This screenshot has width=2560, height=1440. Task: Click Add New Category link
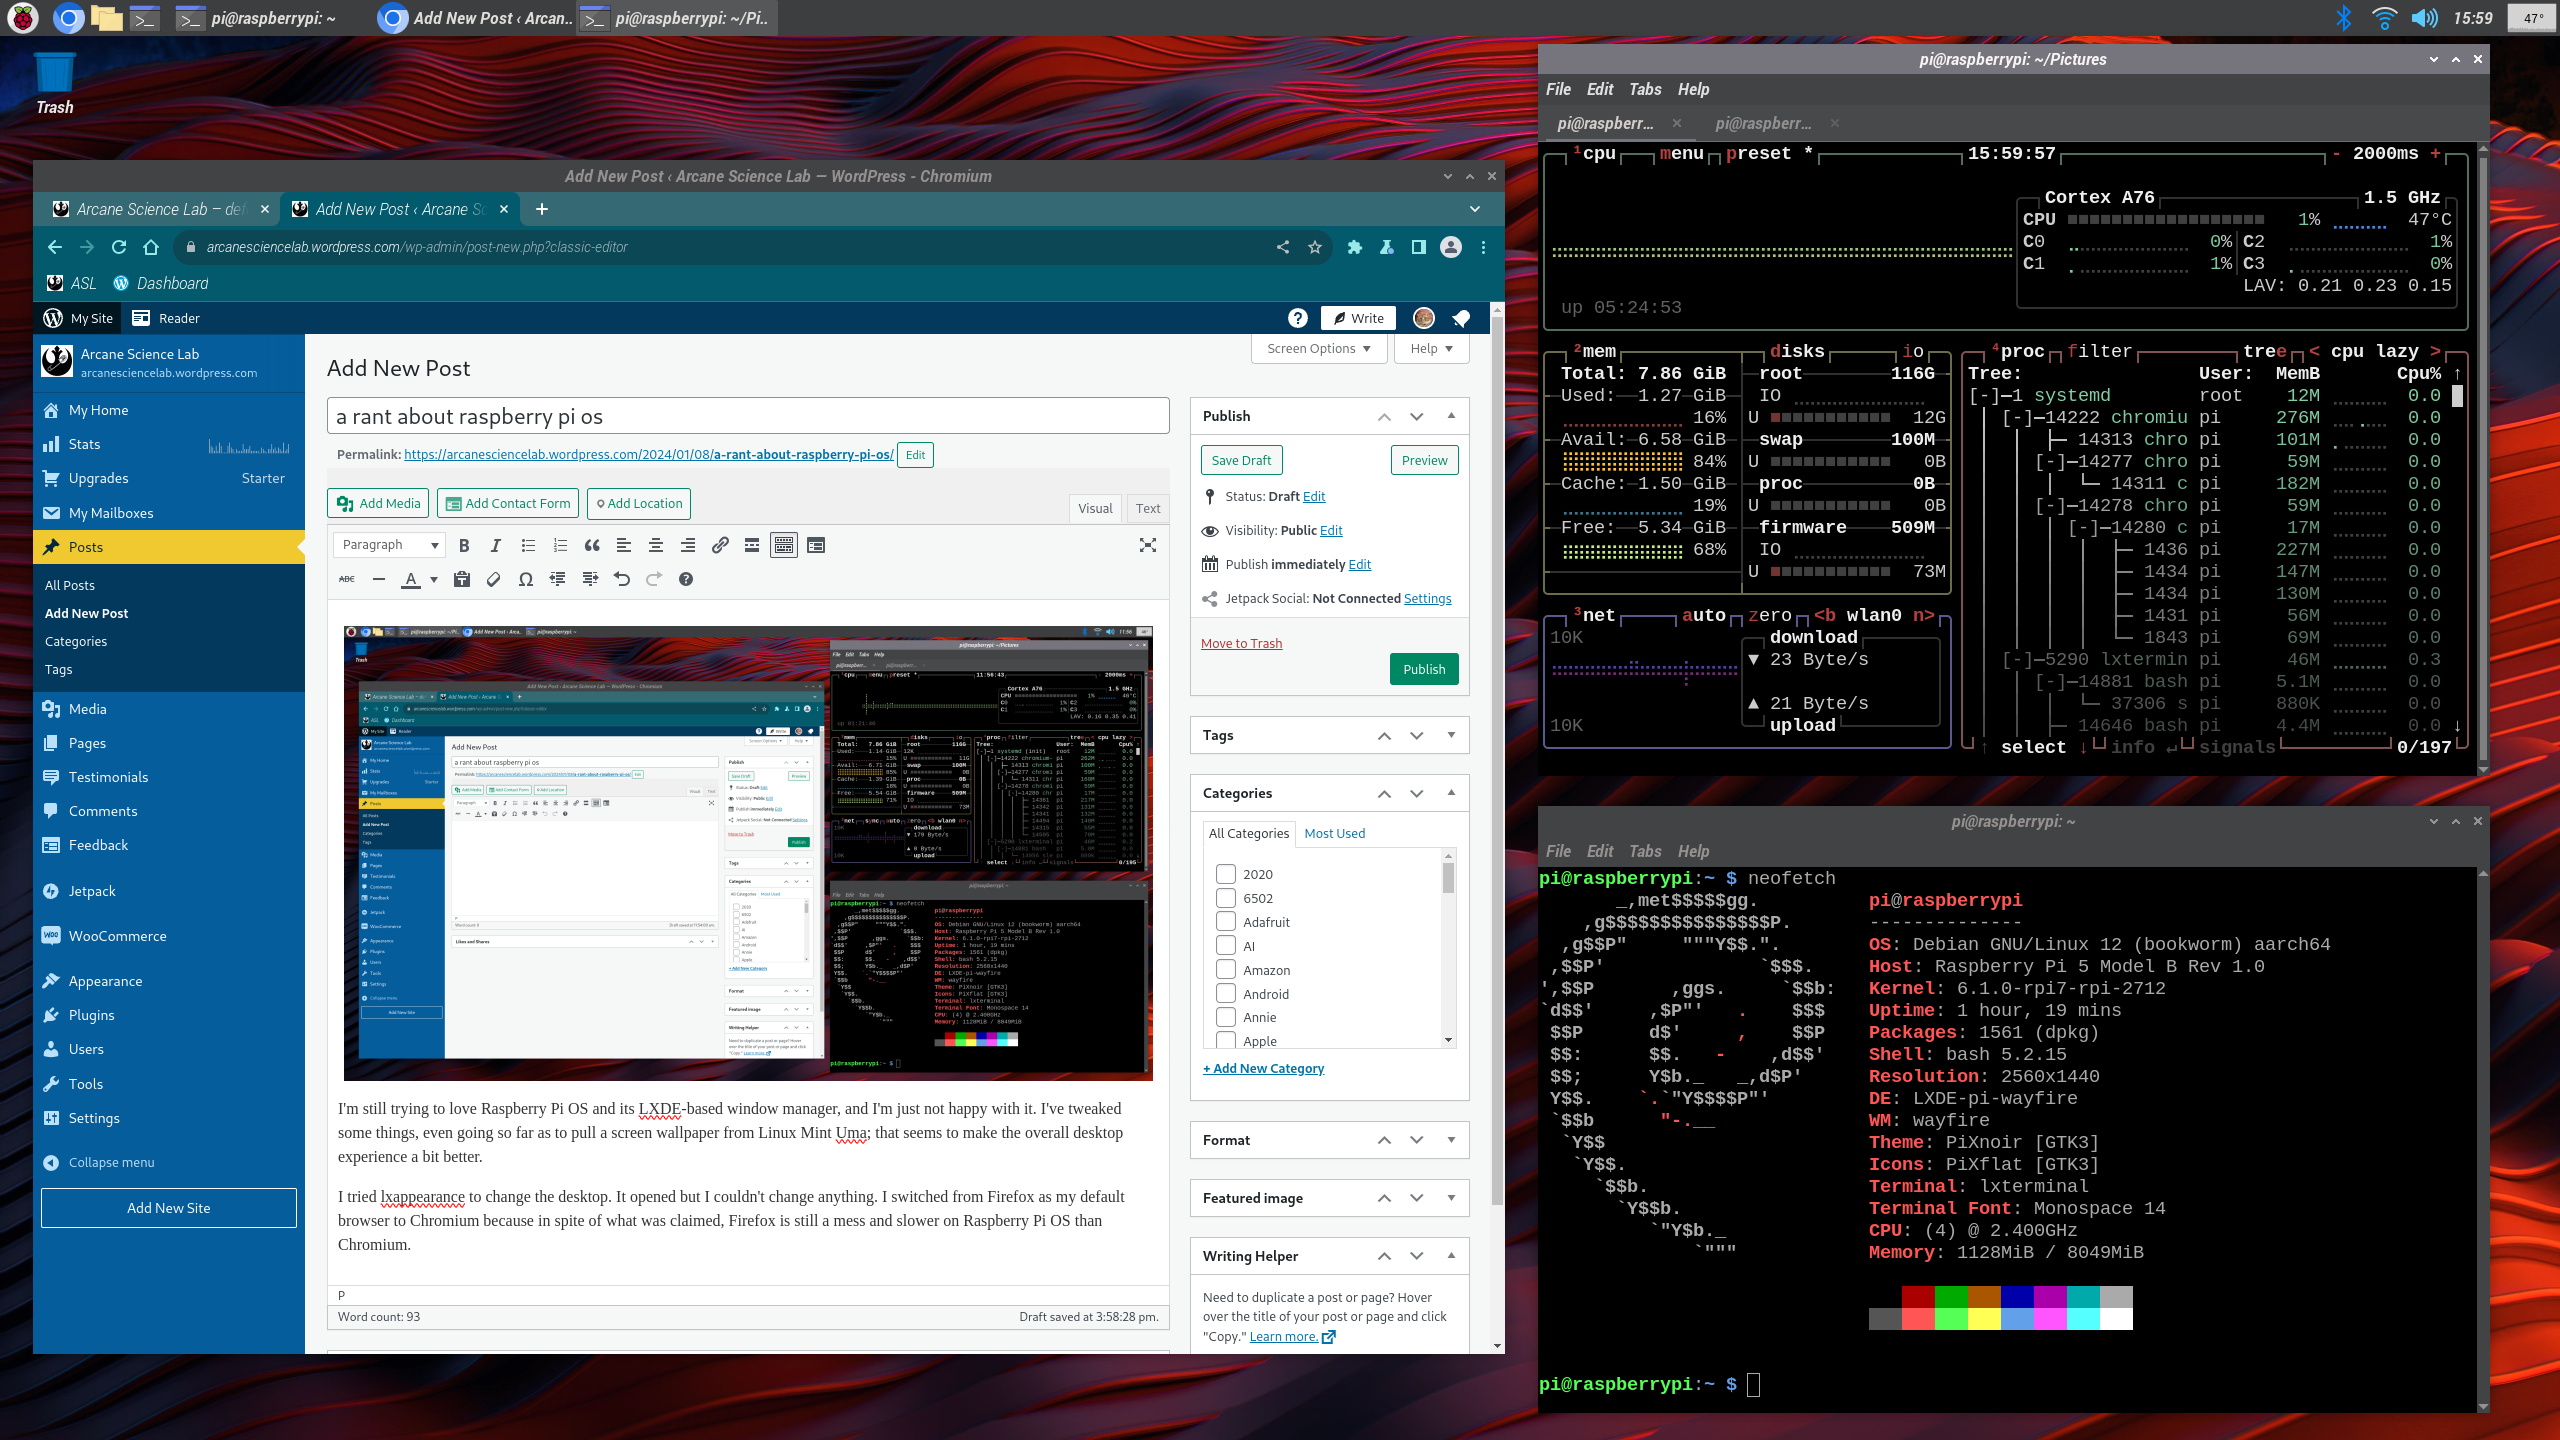point(1264,1068)
